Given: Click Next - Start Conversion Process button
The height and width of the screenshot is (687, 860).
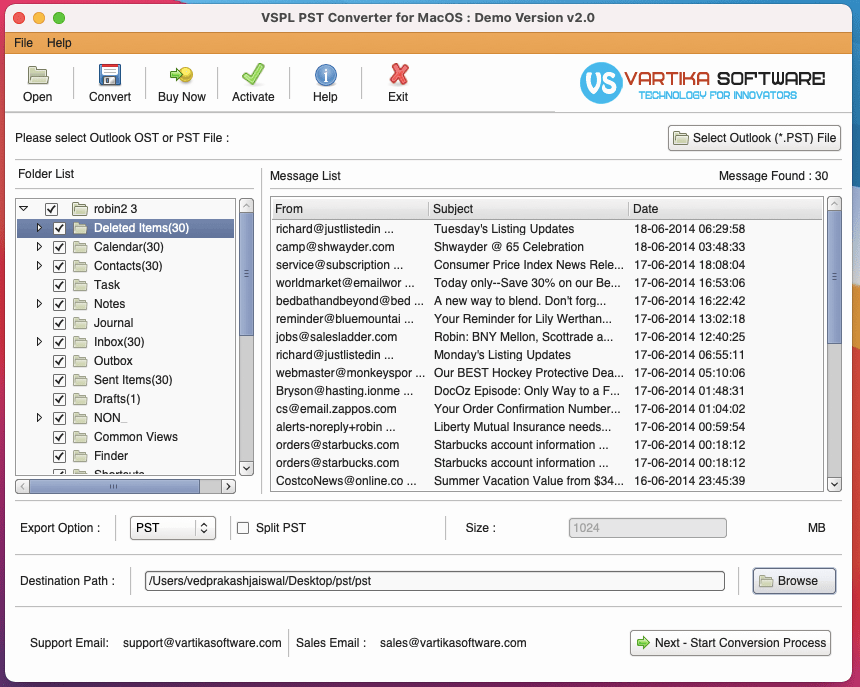Looking at the screenshot, I should pyautogui.click(x=731, y=643).
